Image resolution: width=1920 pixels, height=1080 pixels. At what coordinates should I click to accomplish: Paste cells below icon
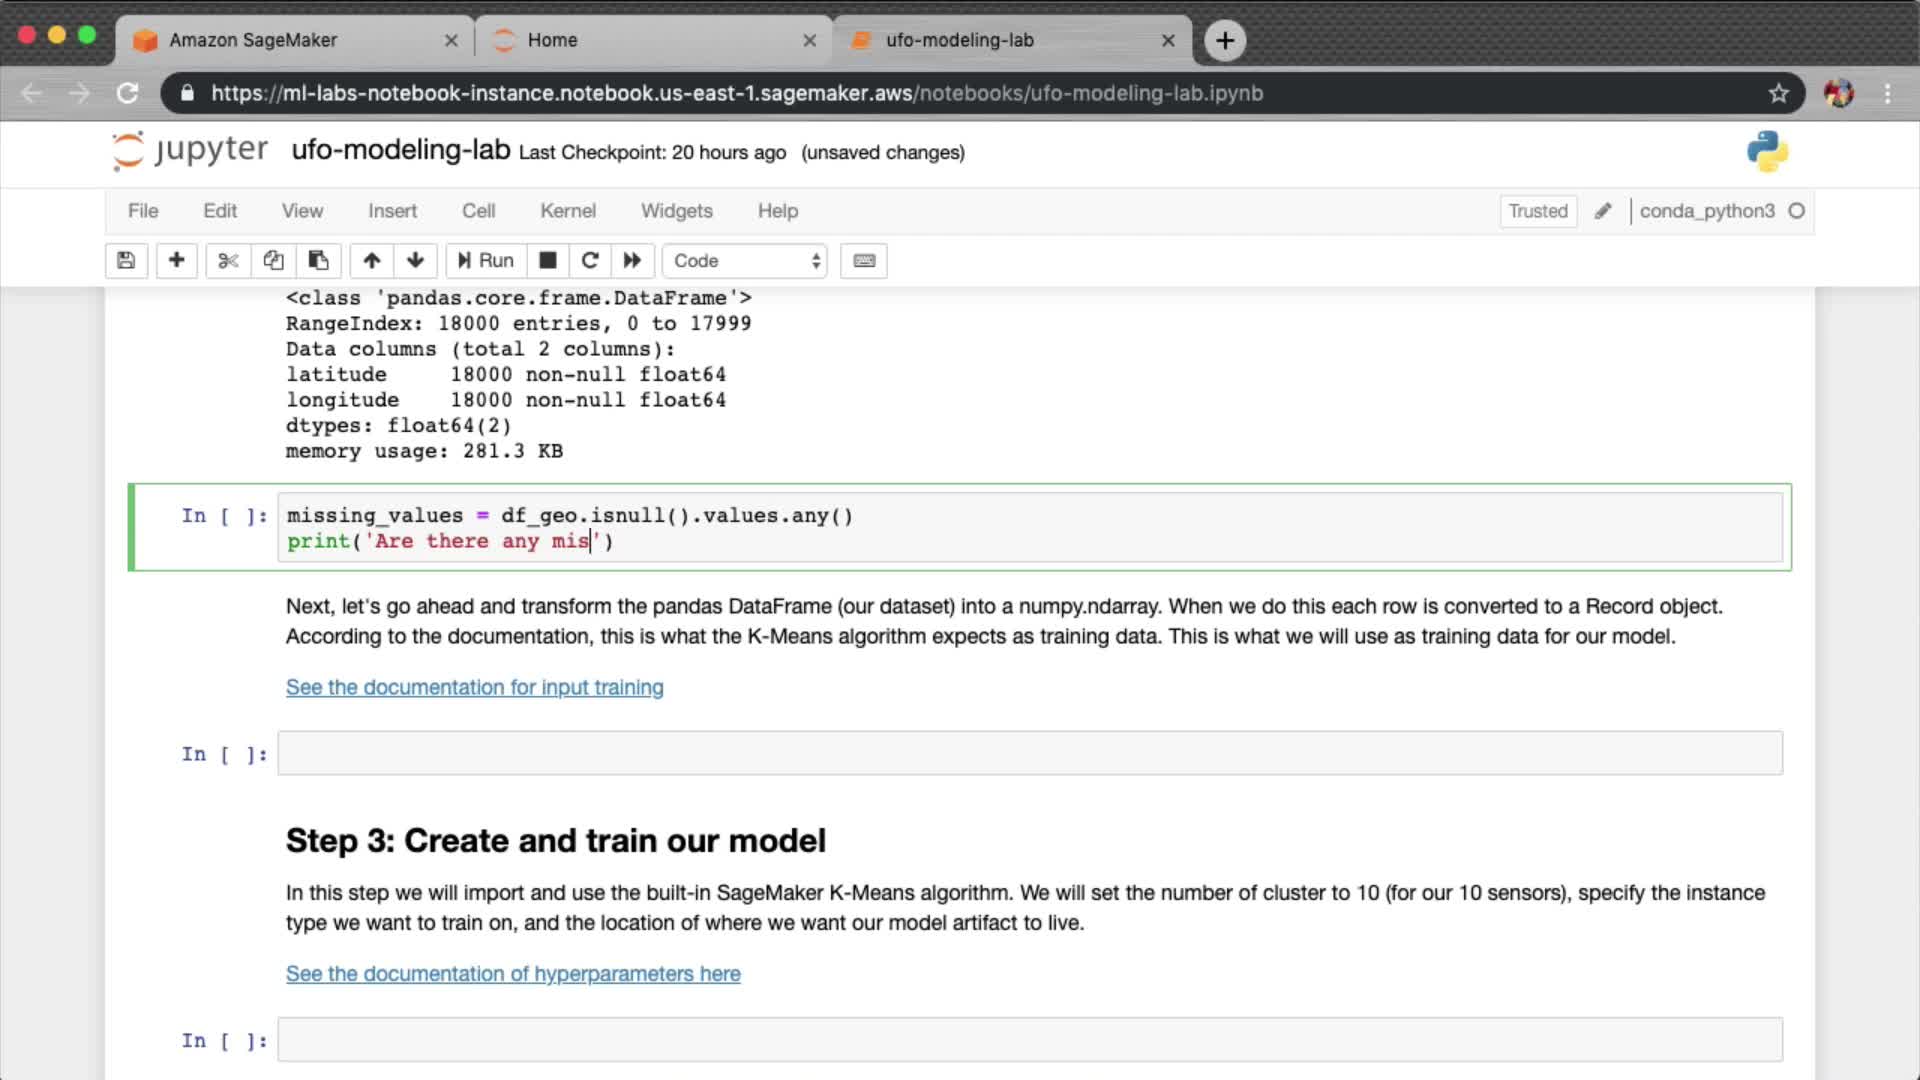tap(318, 260)
